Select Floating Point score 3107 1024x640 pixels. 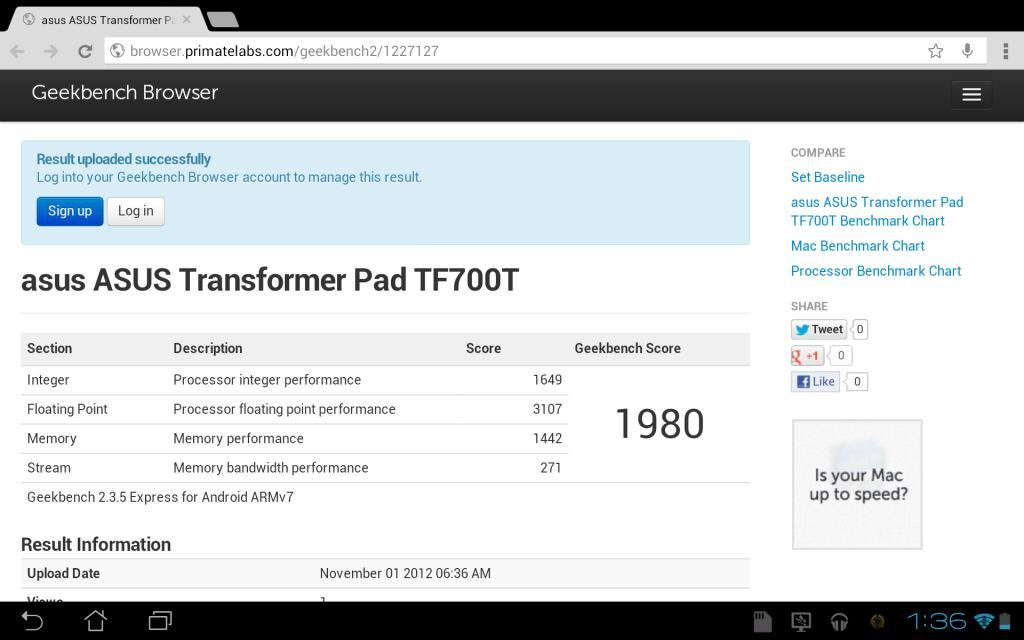point(547,409)
